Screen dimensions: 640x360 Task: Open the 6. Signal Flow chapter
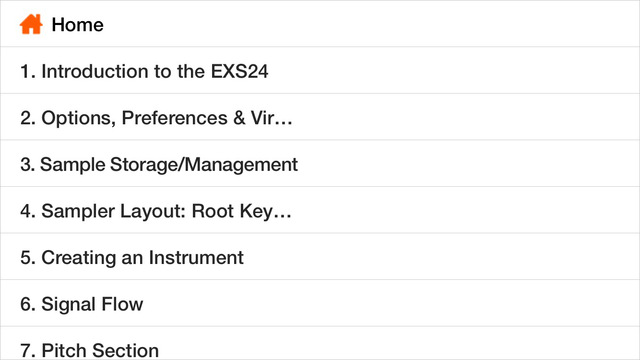(320, 303)
